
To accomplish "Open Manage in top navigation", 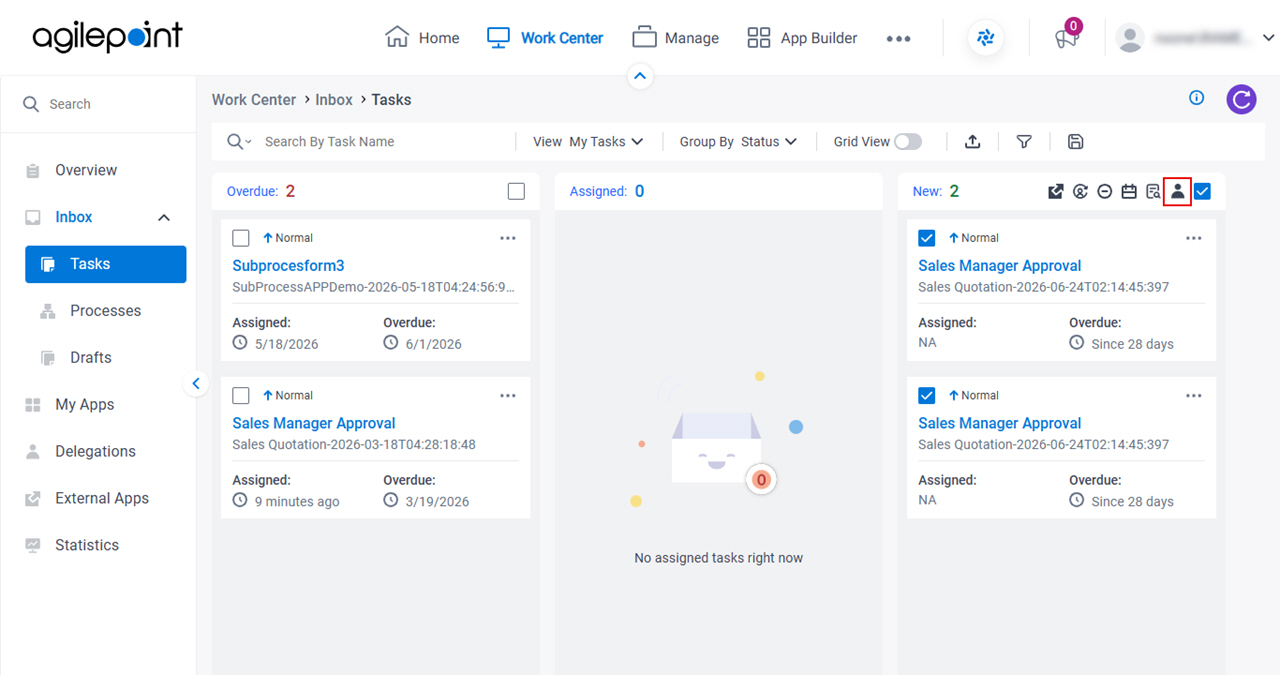I will pos(676,38).
